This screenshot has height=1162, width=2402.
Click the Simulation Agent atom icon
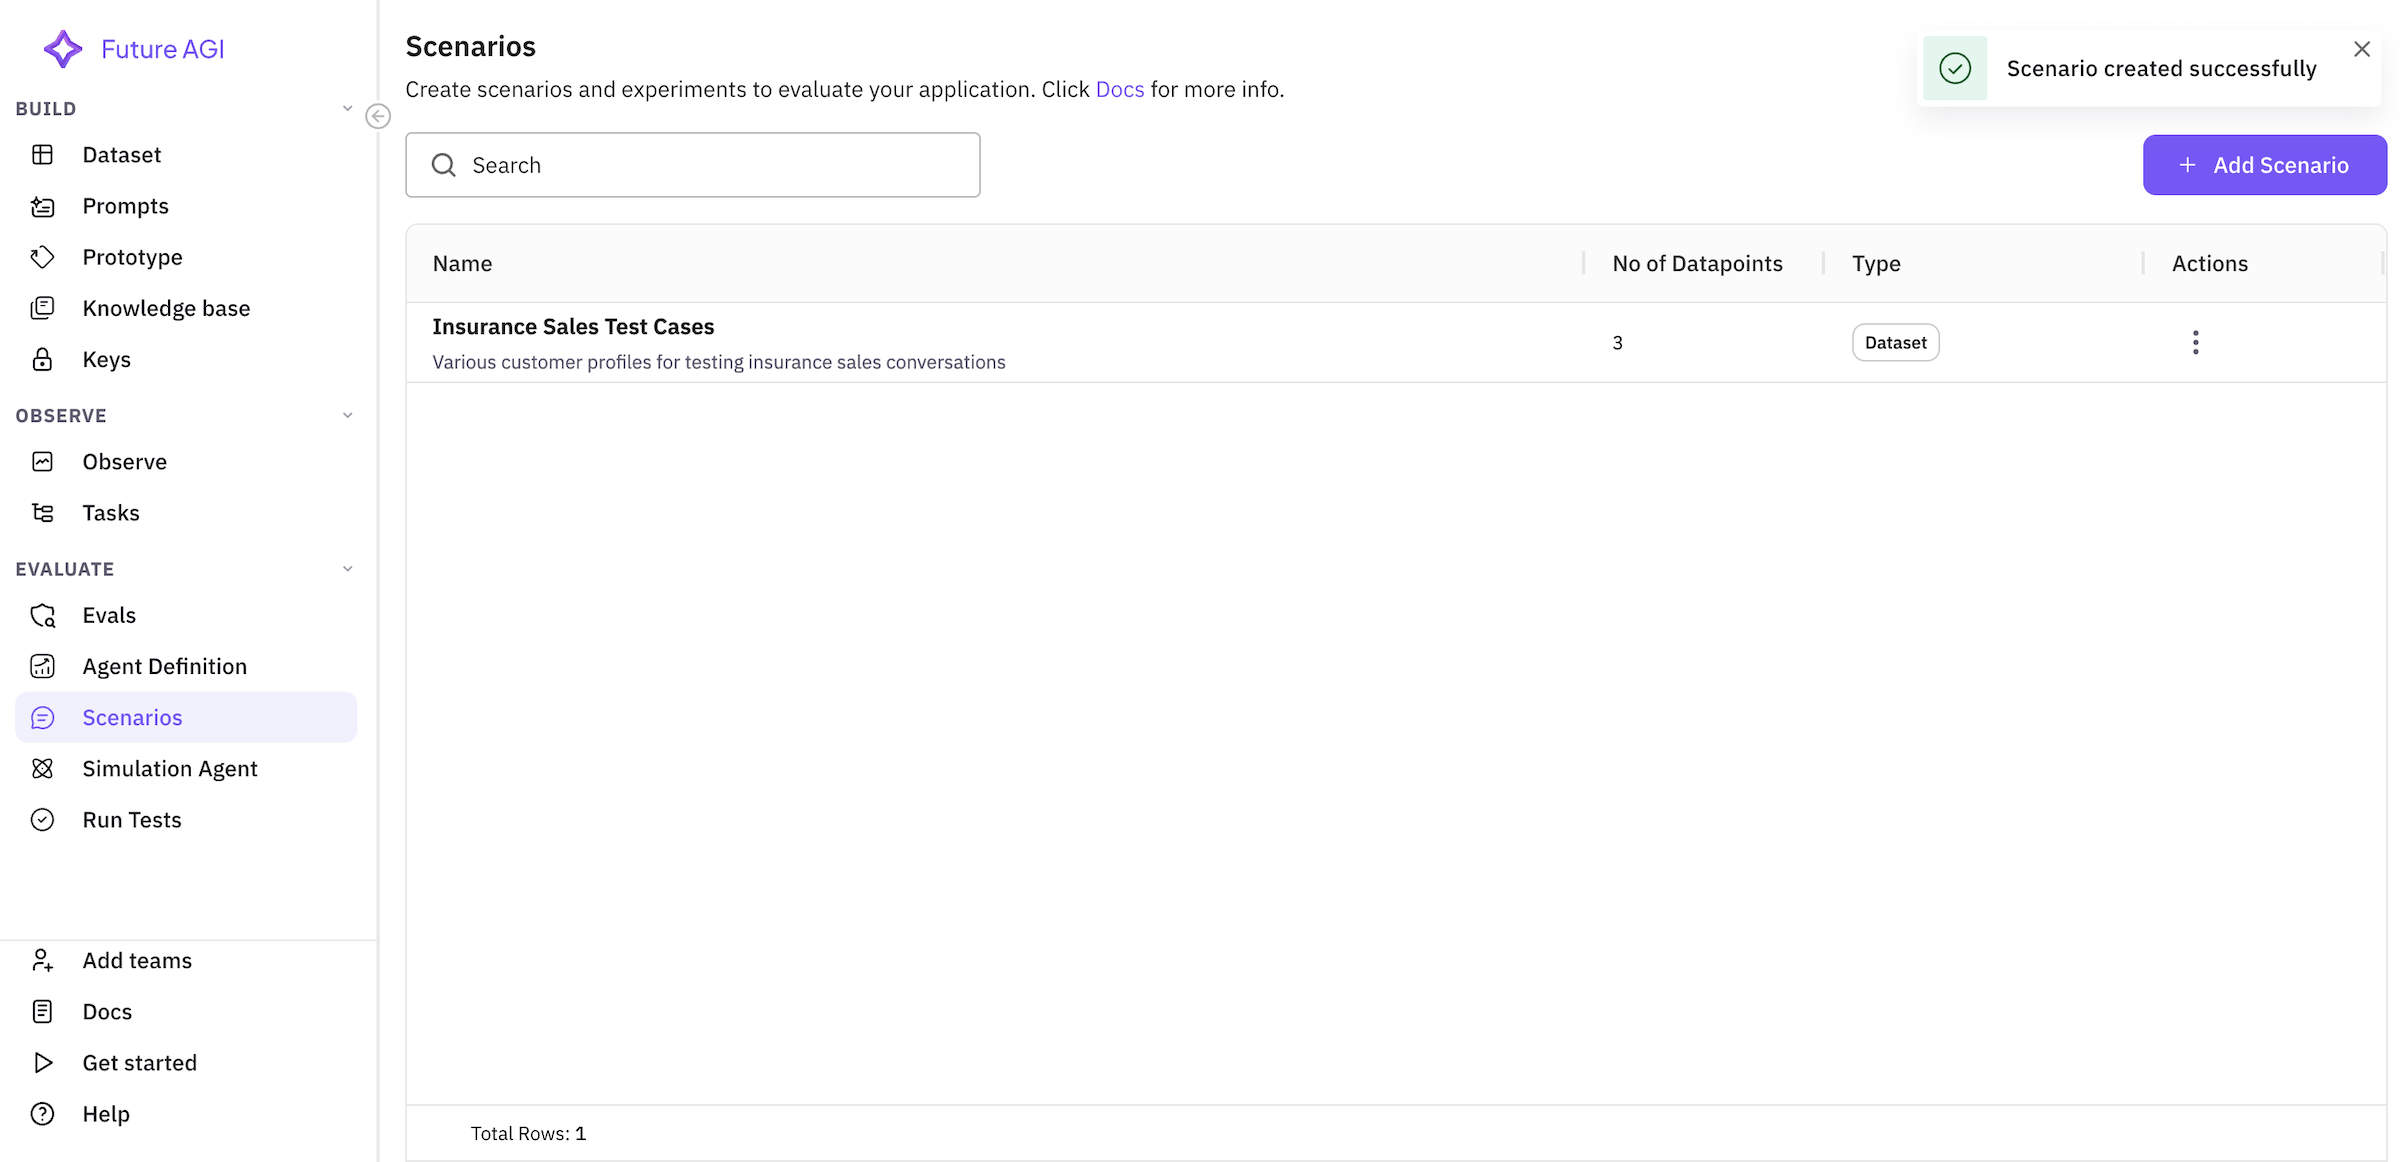(x=42, y=768)
